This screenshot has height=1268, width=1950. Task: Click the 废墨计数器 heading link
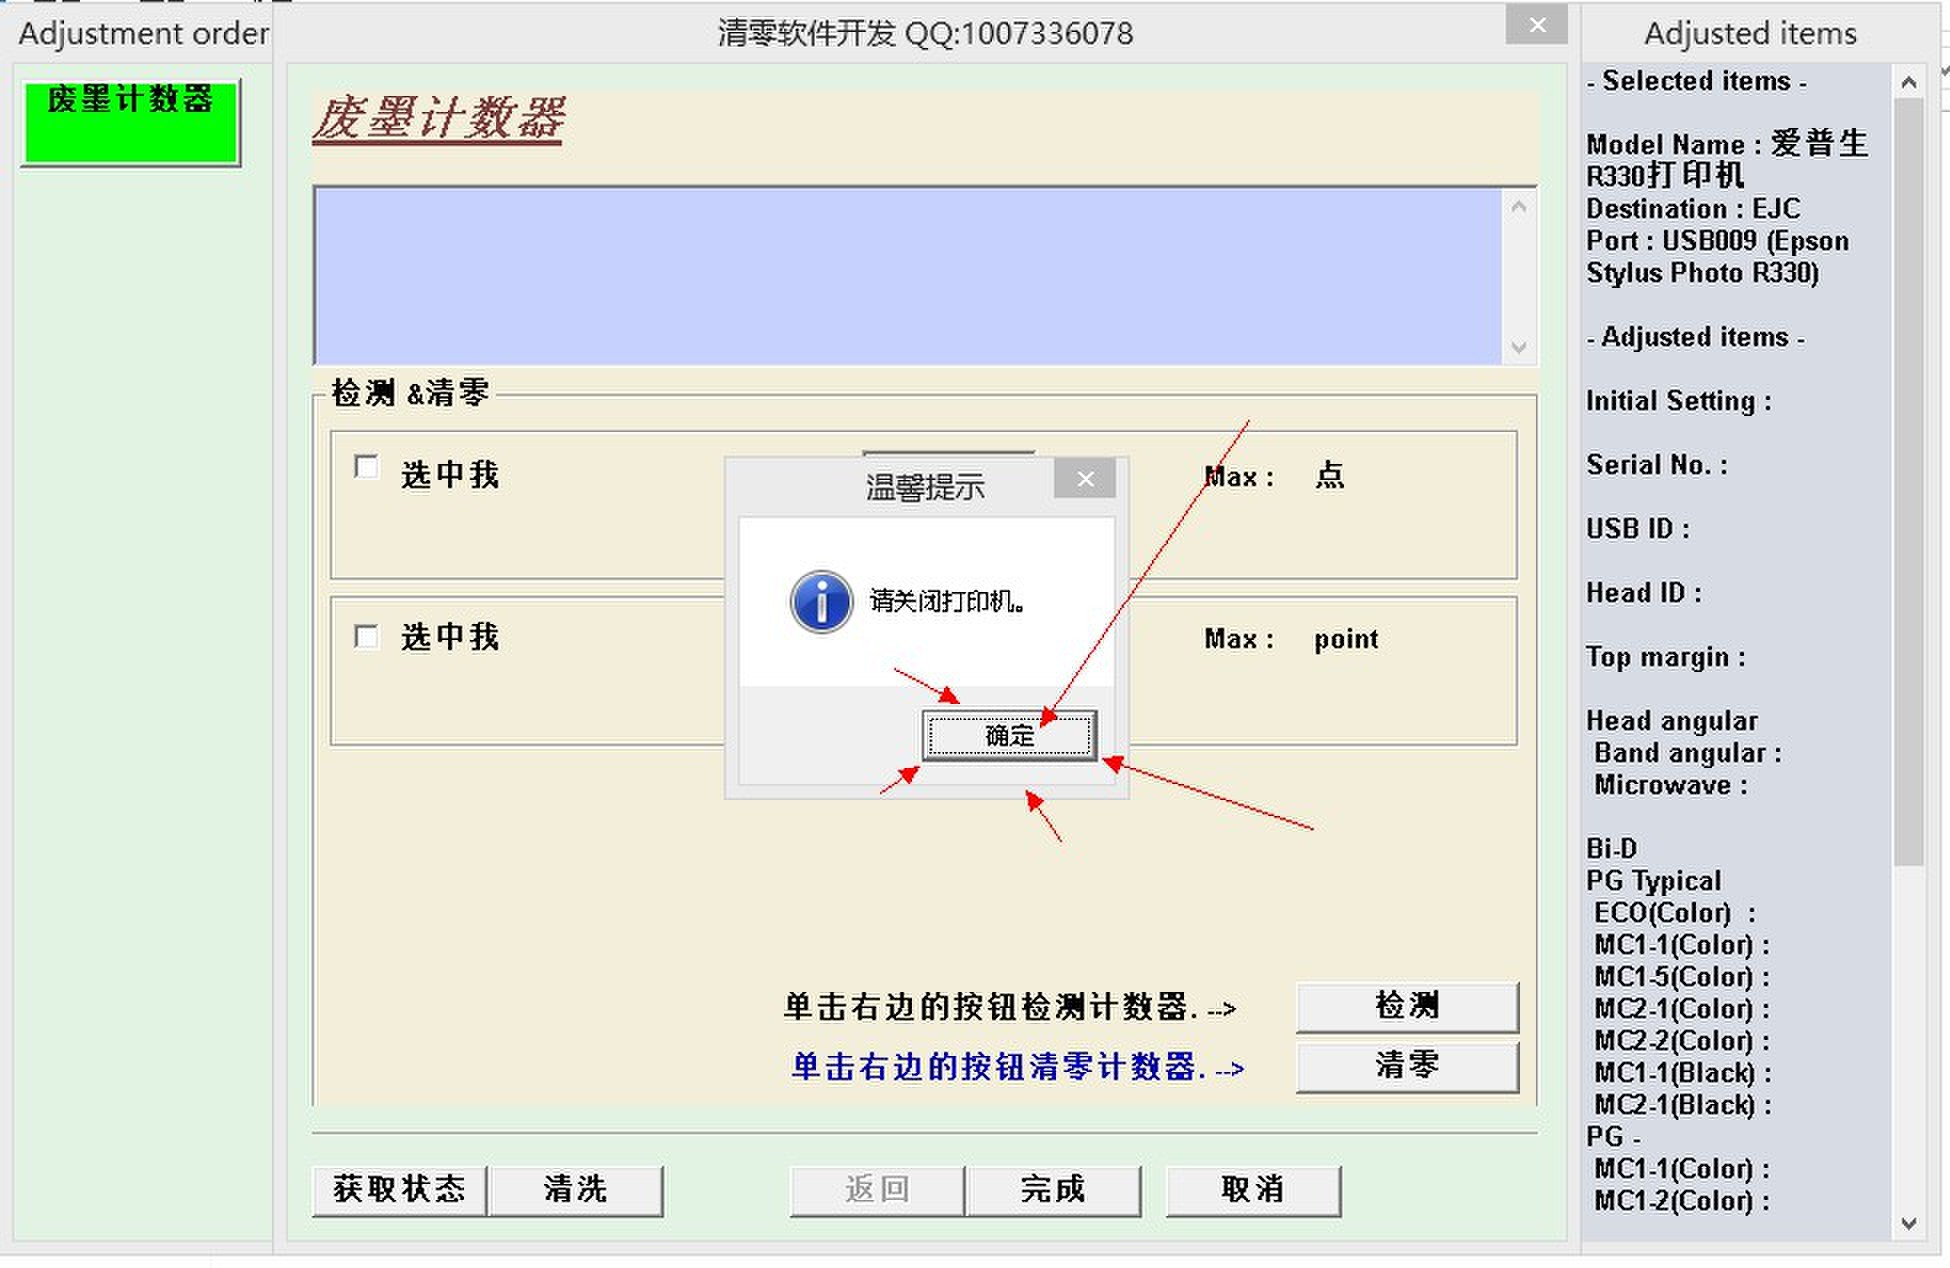tap(438, 118)
